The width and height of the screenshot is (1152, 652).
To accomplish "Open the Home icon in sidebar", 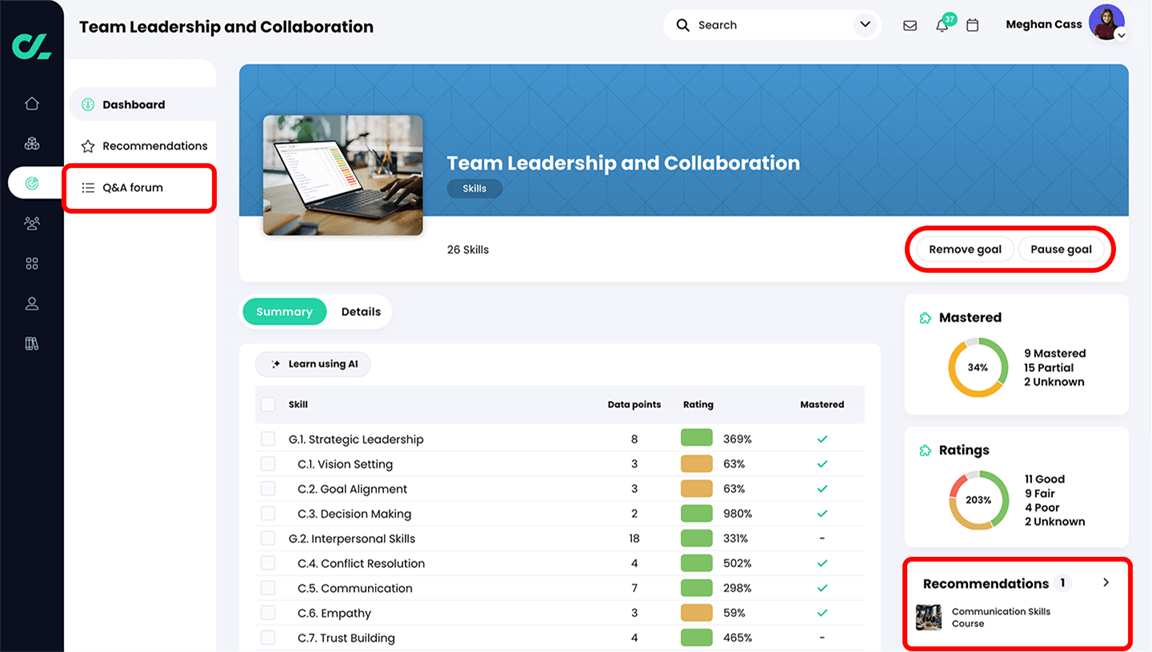I will coord(31,102).
